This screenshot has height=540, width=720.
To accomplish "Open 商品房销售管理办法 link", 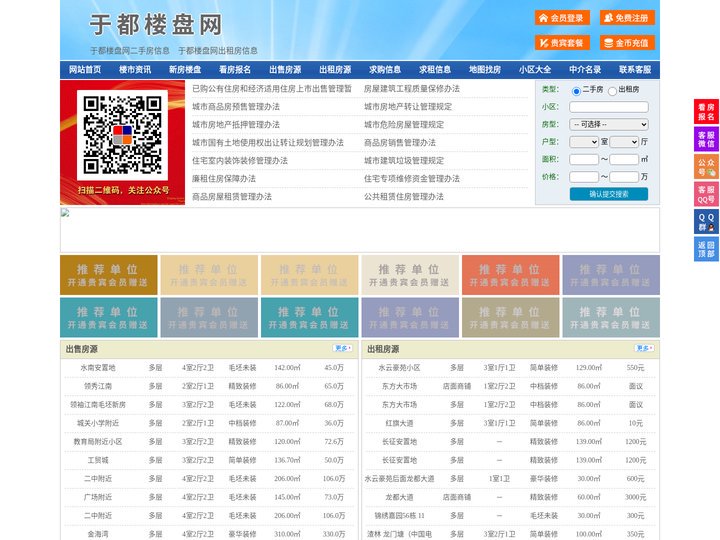I will tap(400, 142).
